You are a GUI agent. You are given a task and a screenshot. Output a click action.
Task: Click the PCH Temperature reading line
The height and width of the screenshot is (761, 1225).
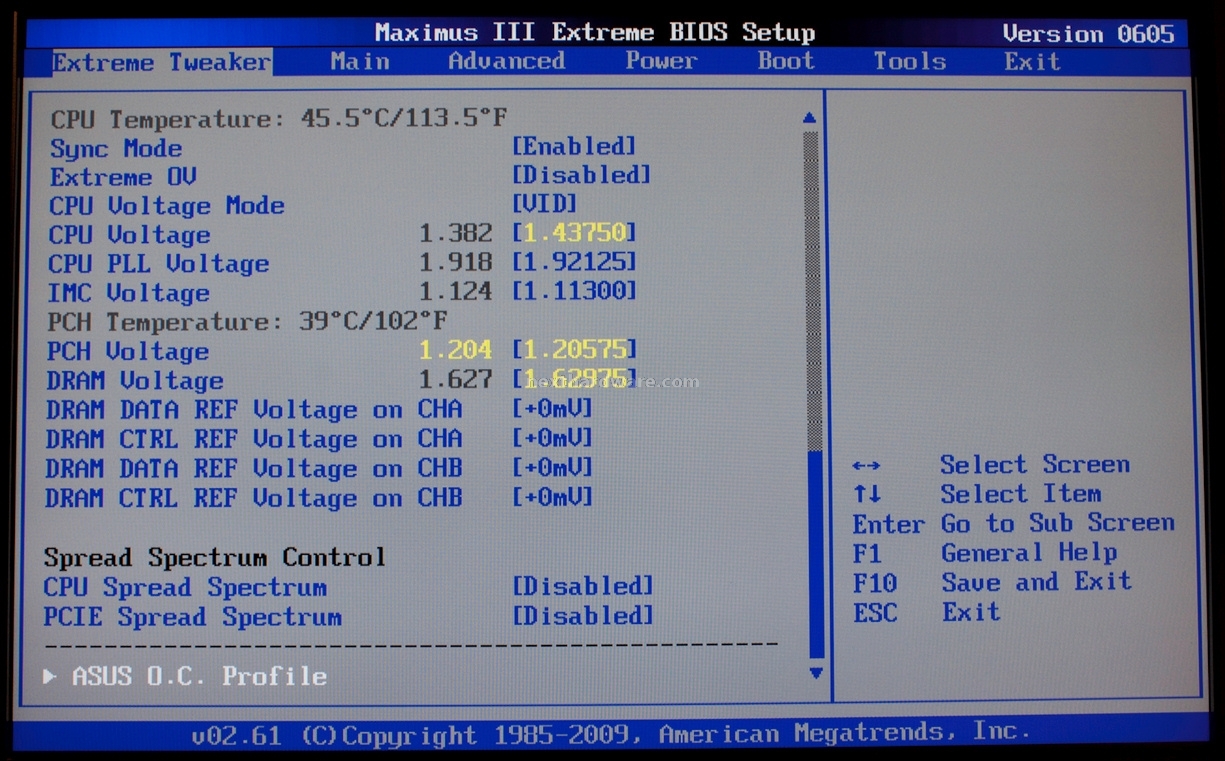point(247,322)
